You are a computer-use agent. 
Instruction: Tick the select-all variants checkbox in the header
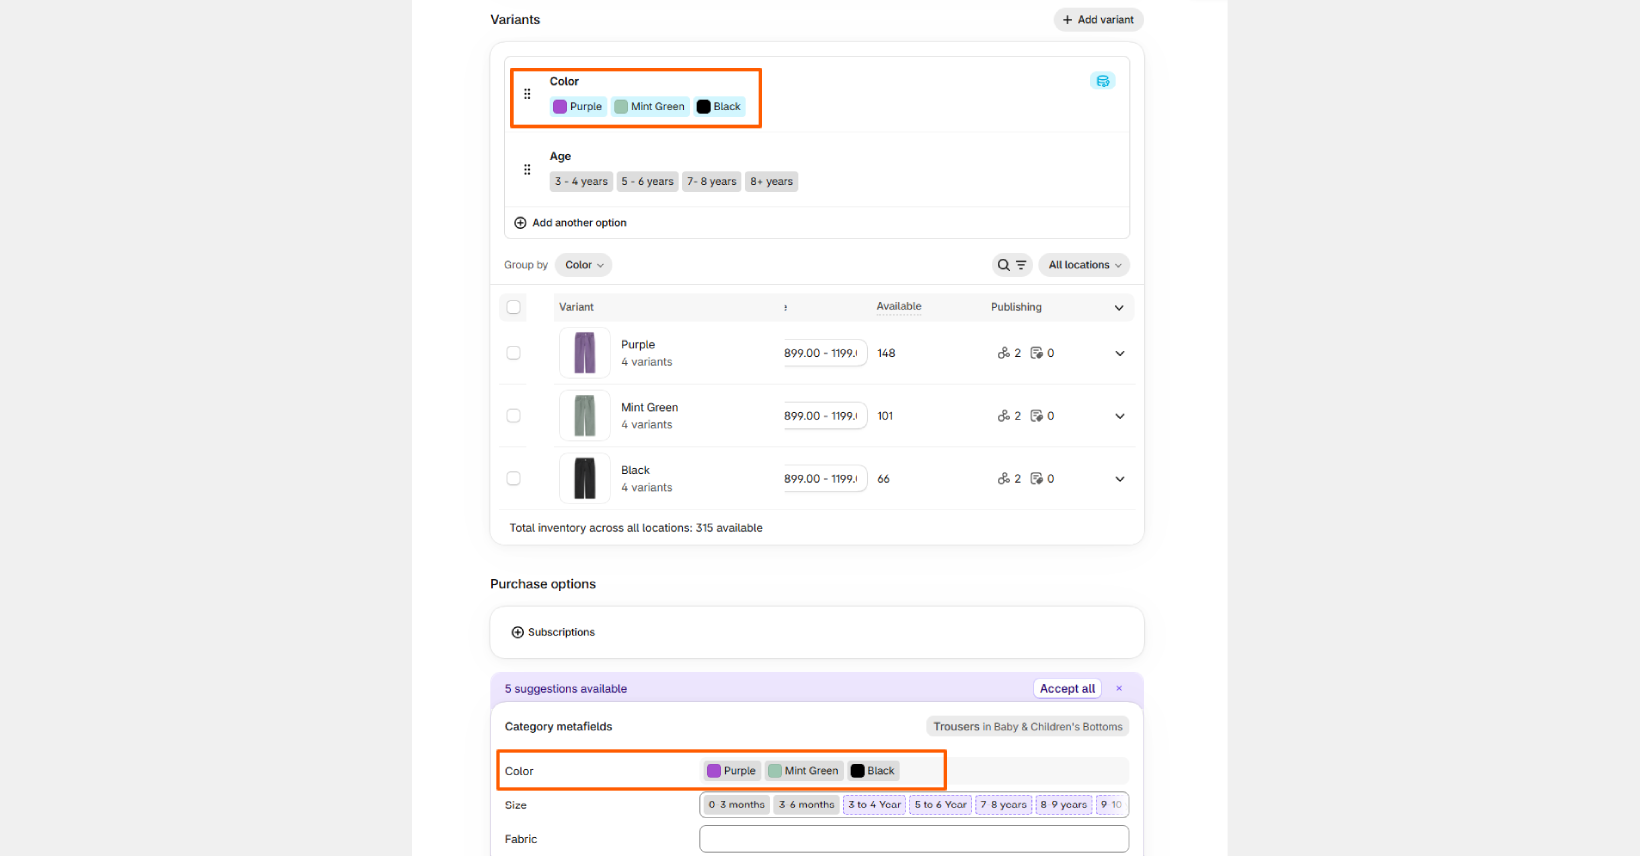click(x=513, y=307)
